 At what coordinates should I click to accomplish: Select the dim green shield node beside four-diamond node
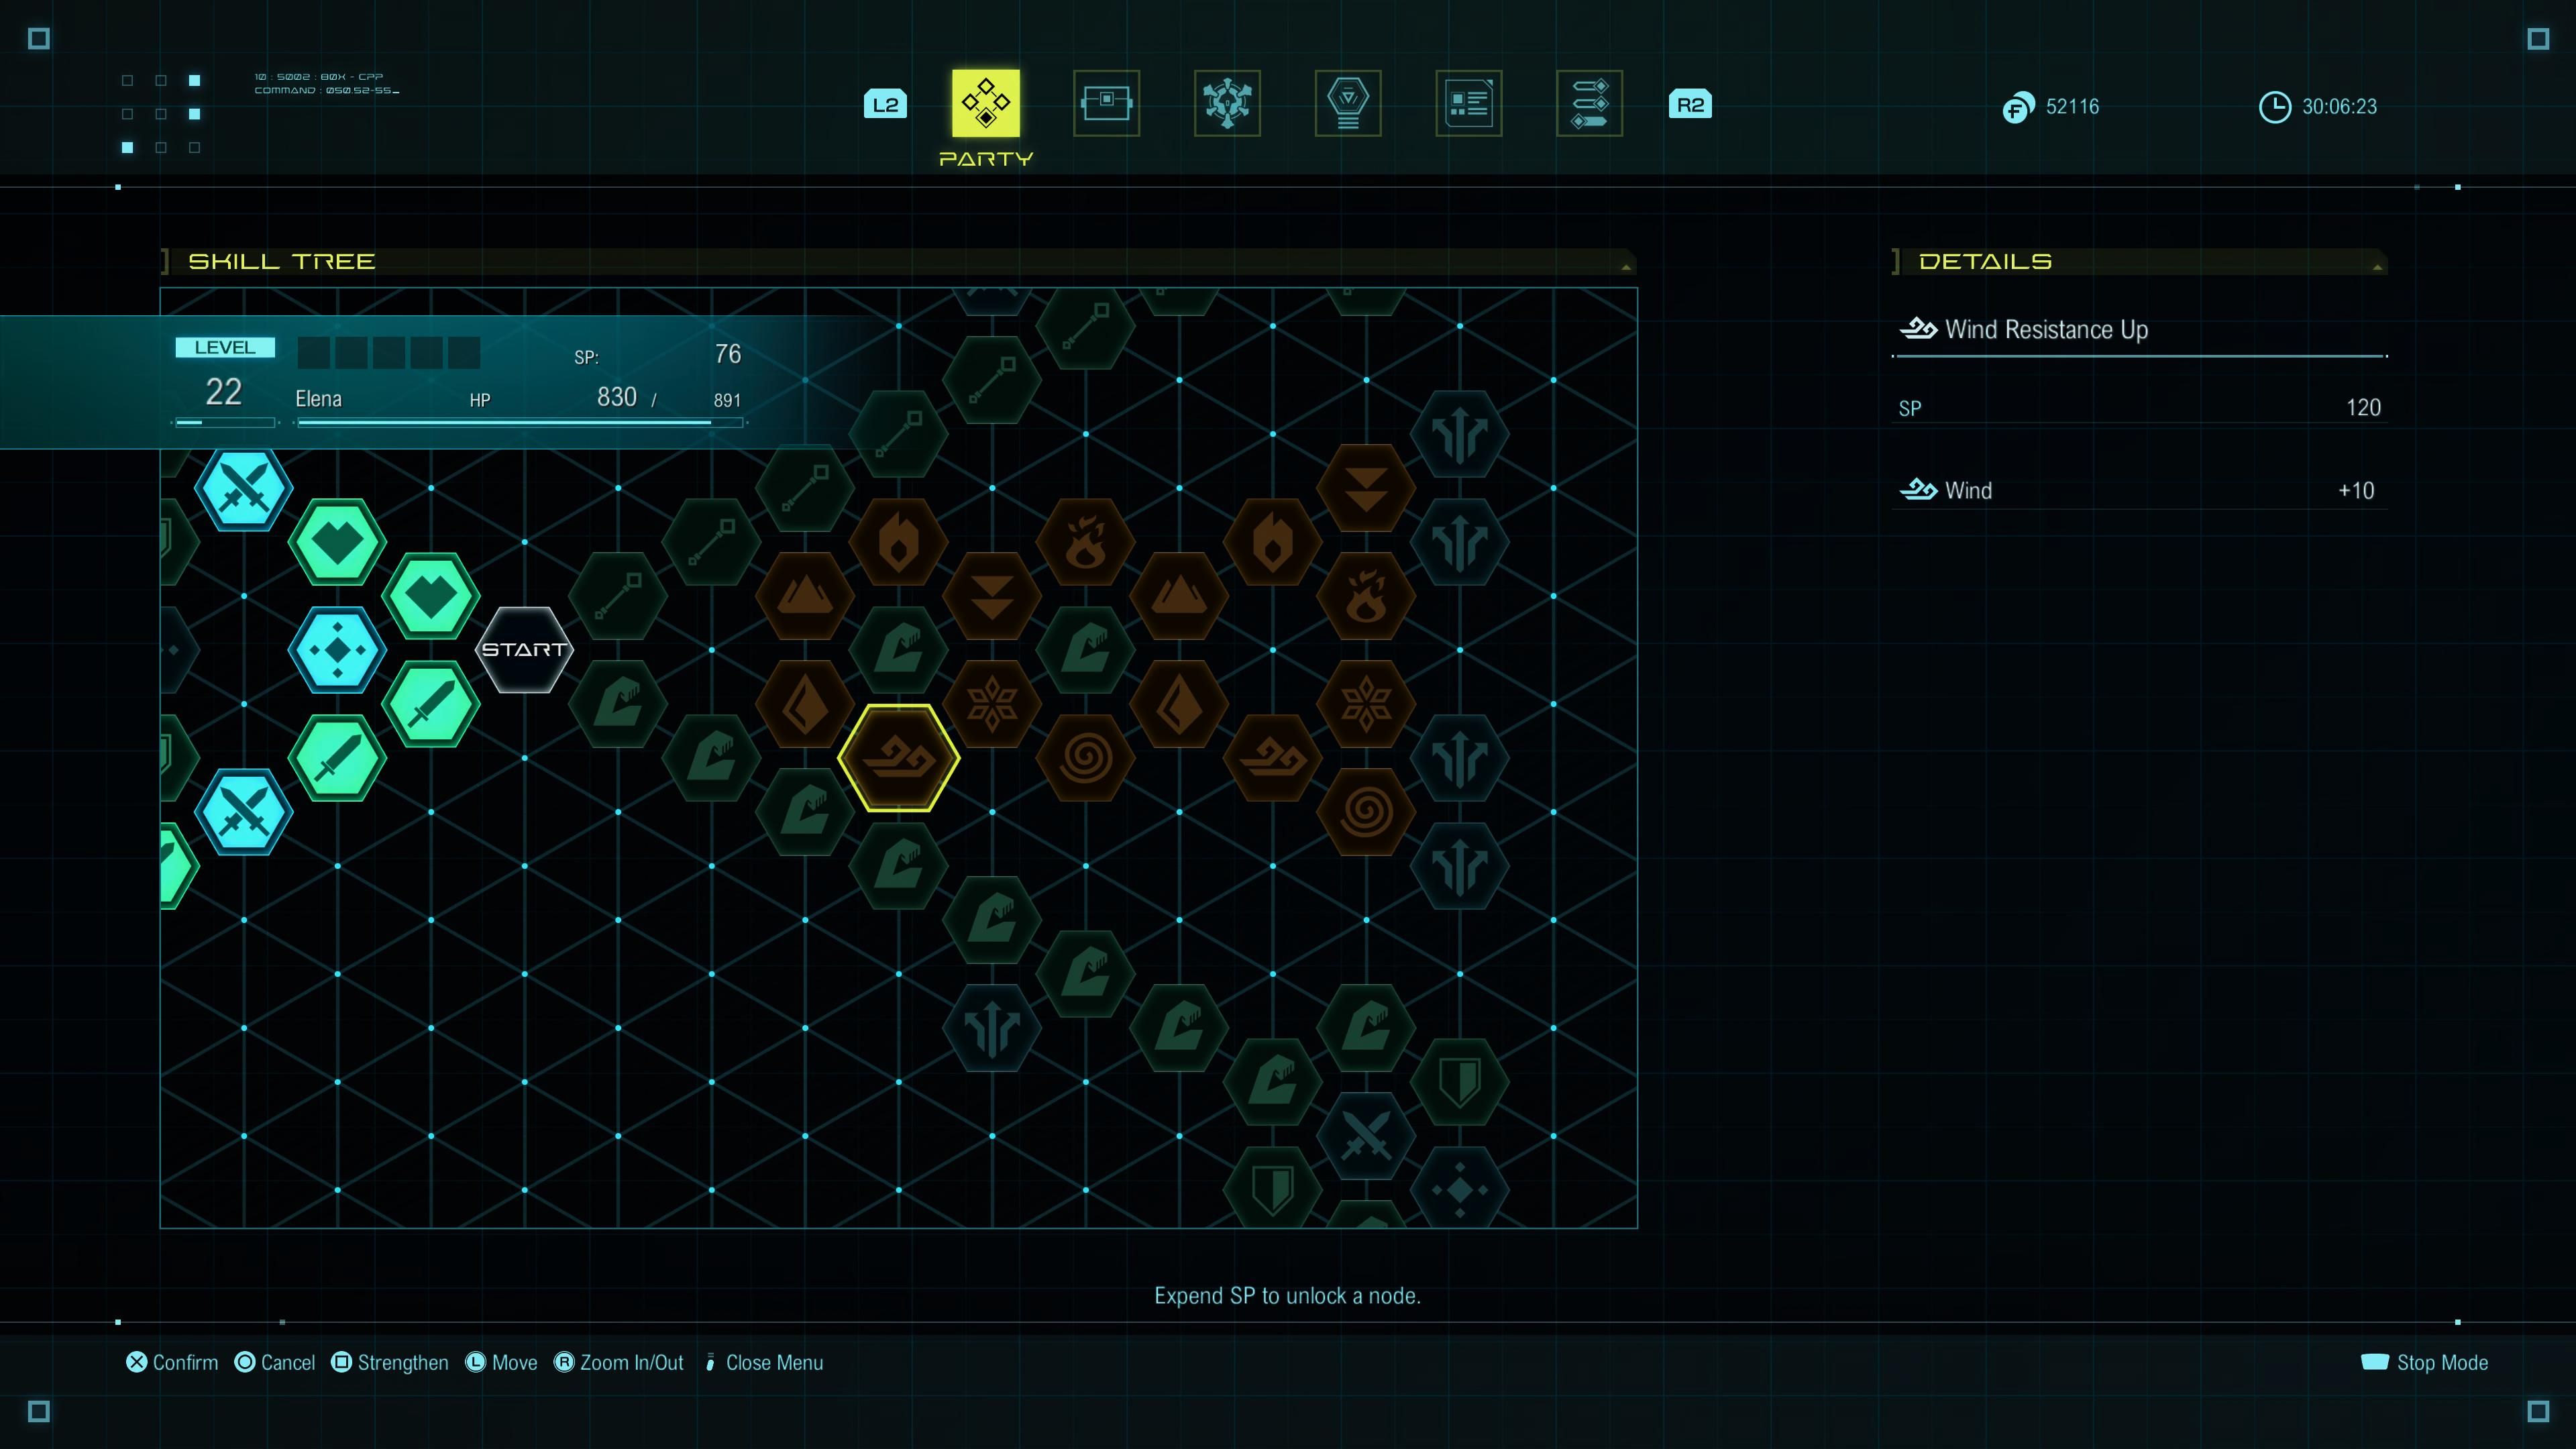click(x=1459, y=1082)
